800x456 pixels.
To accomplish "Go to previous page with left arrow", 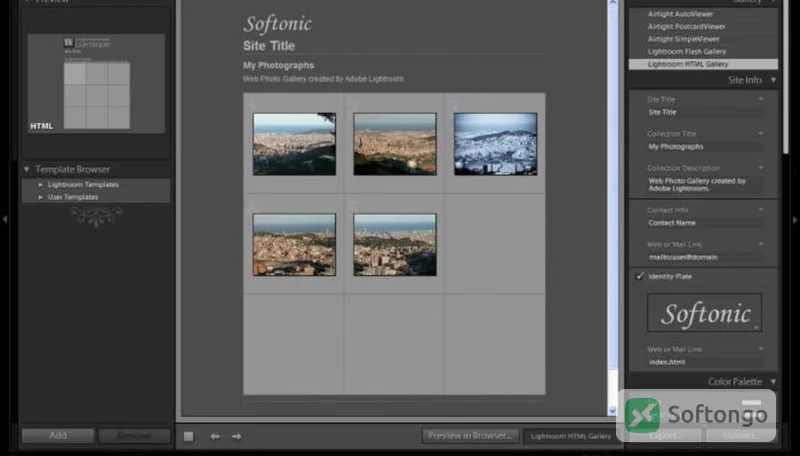I will pyautogui.click(x=215, y=436).
